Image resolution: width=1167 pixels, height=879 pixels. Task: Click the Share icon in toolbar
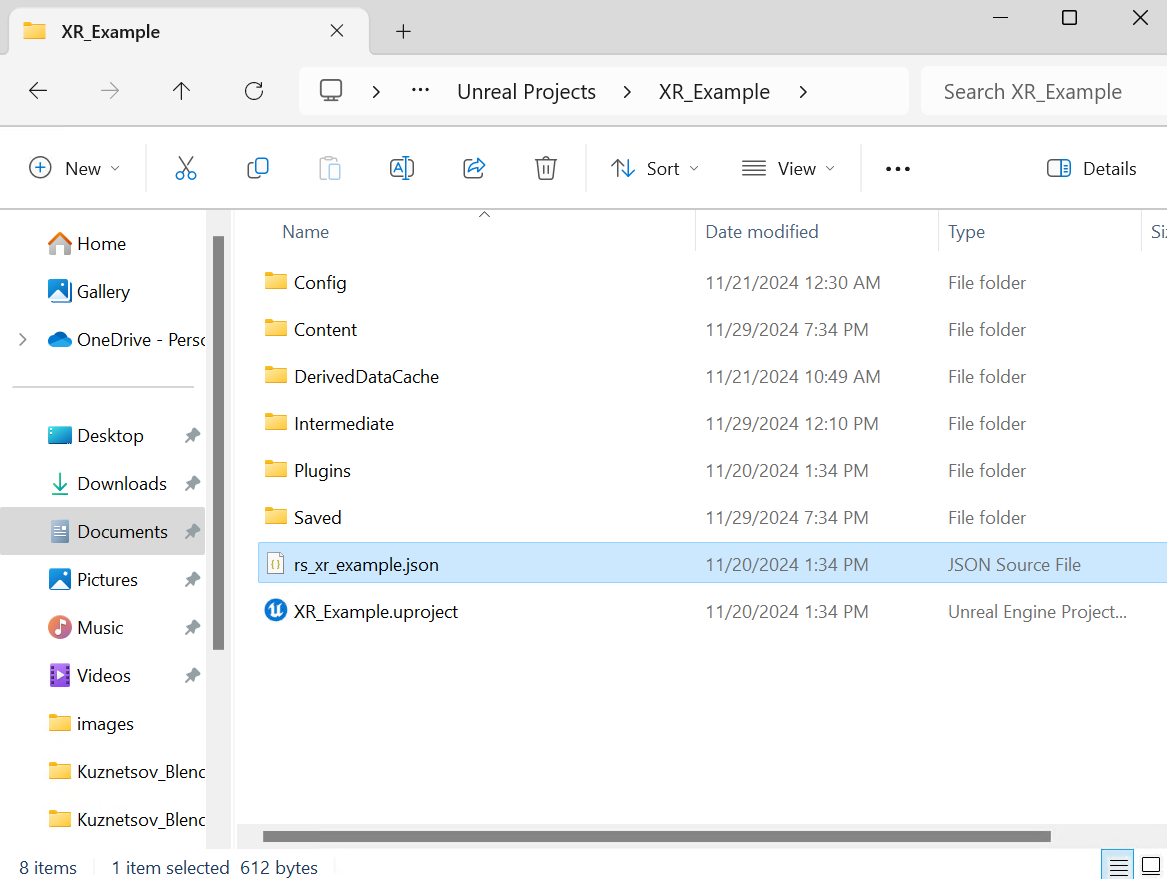474,168
